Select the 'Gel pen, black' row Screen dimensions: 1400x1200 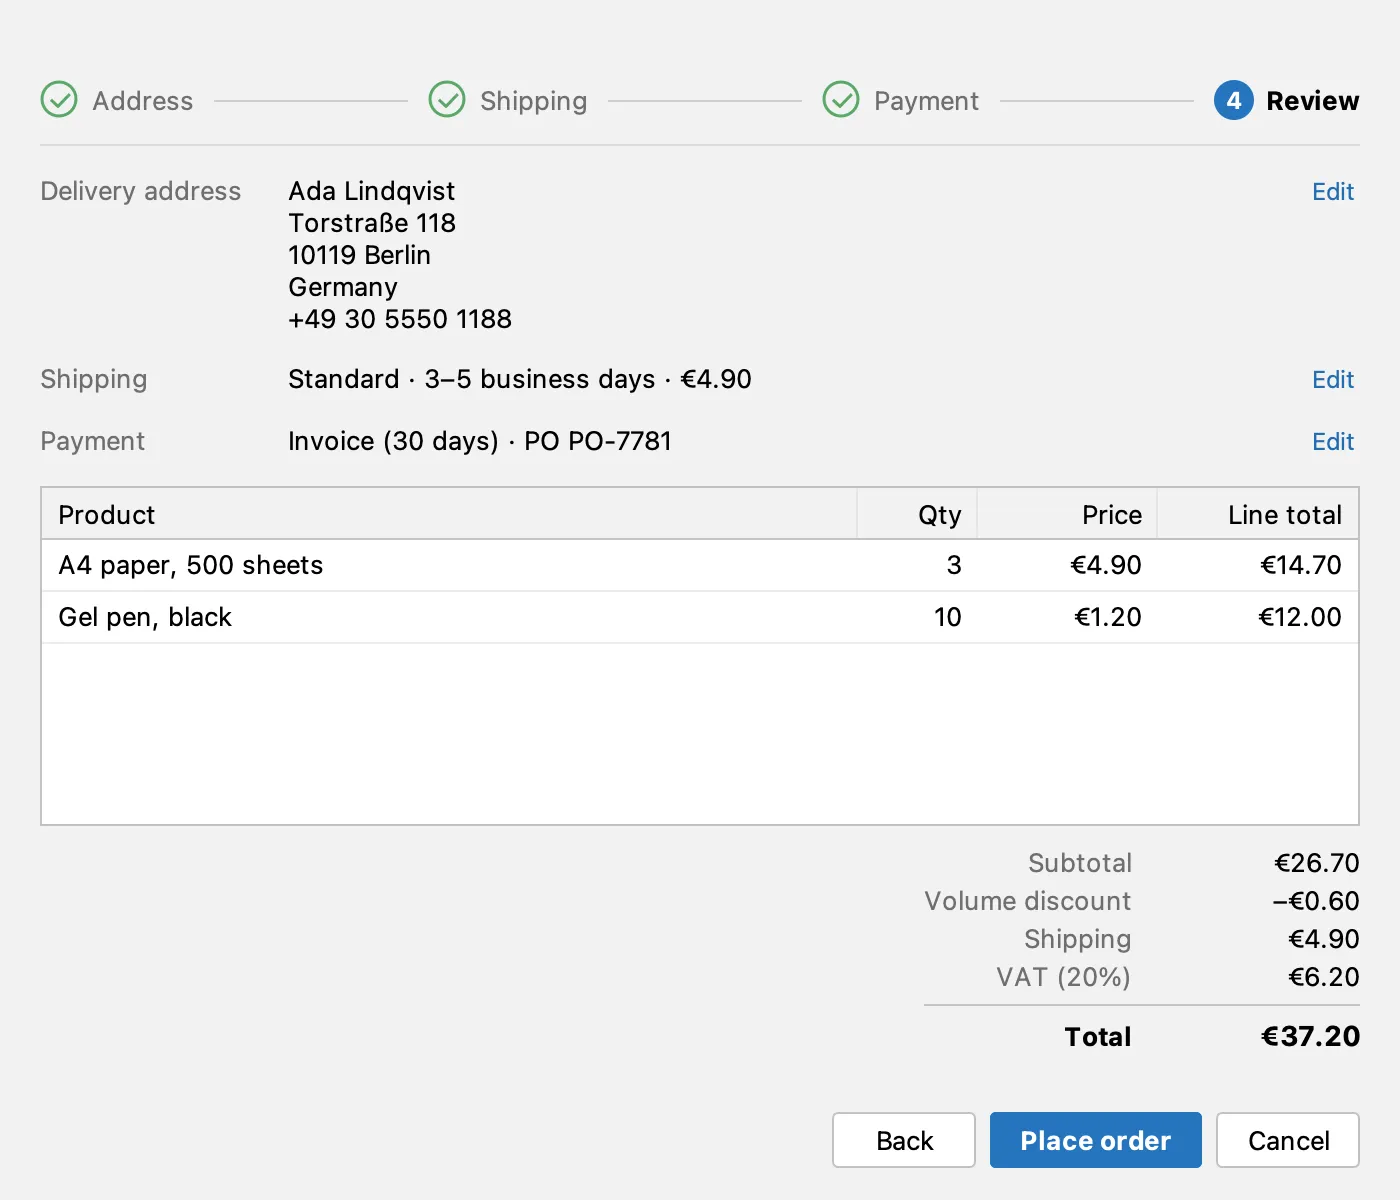pyautogui.click(x=700, y=617)
